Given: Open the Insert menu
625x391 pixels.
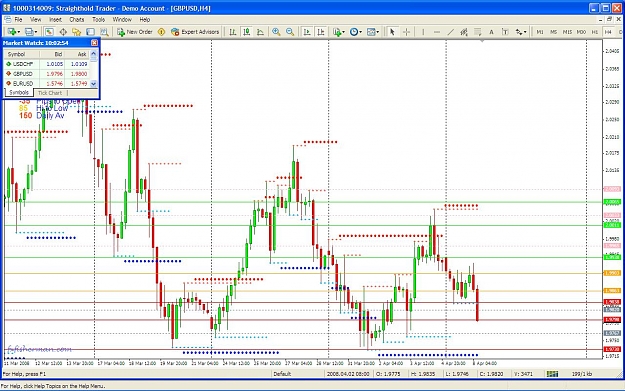Looking at the screenshot, I should [x=55, y=19].
